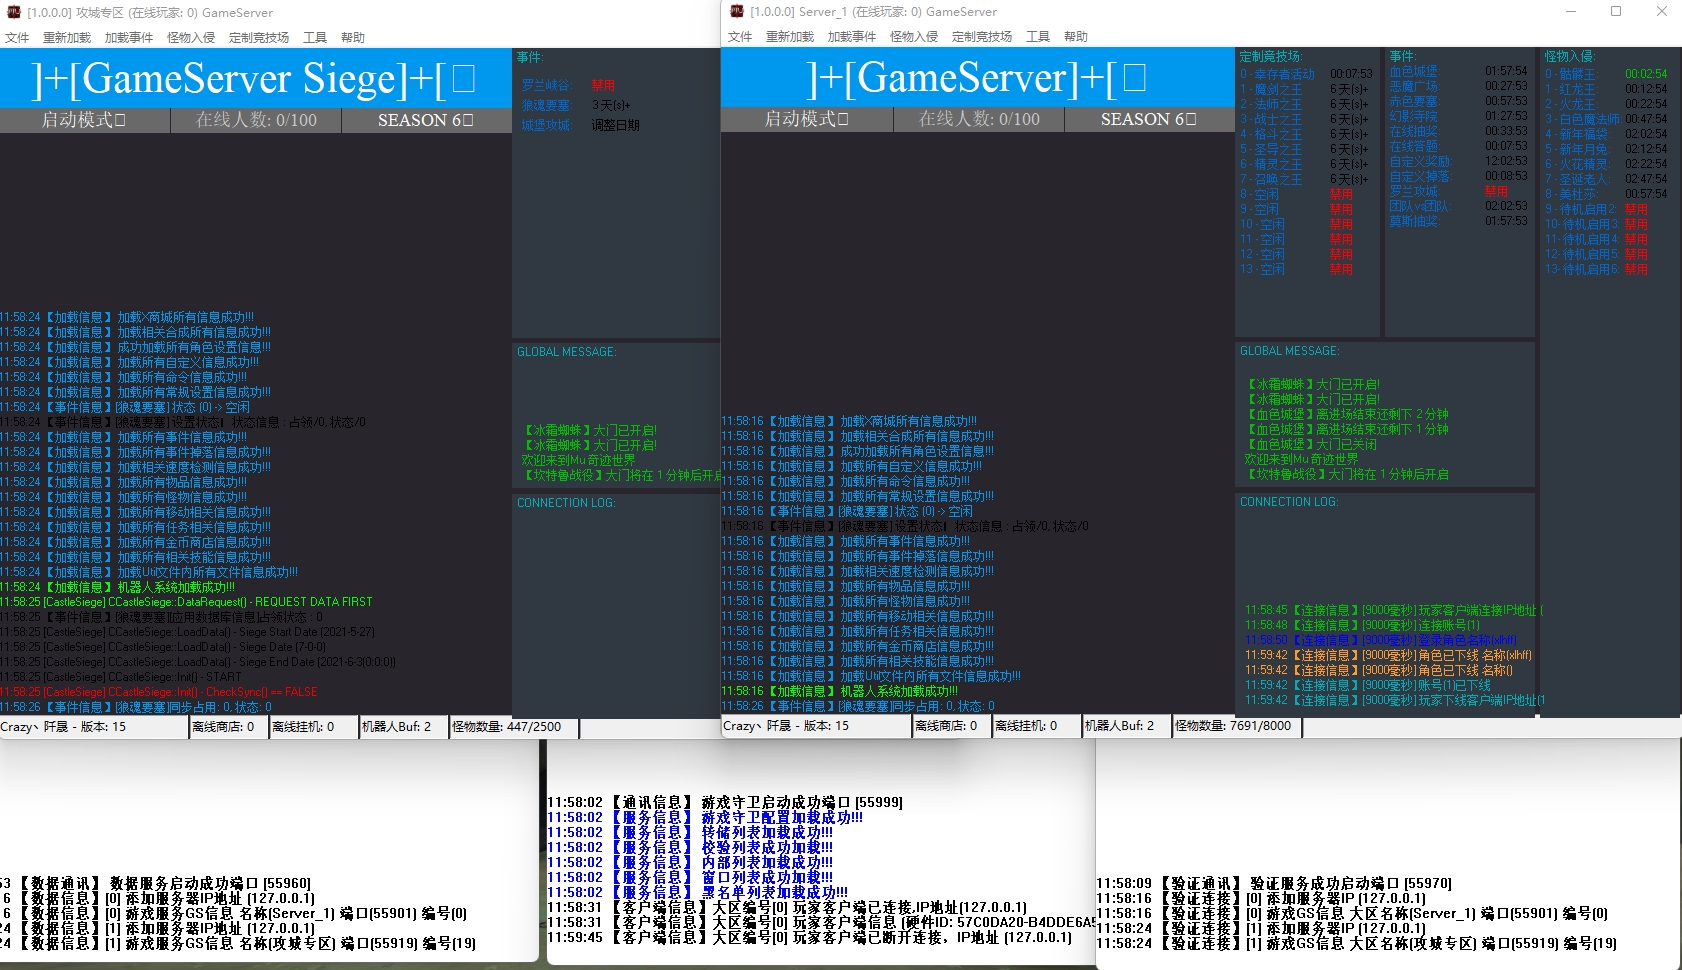Expand 怪物入侵 menu in the Server_1 window
Image resolution: width=1682 pixels, height=970 pixels.
tap(913, 36)
